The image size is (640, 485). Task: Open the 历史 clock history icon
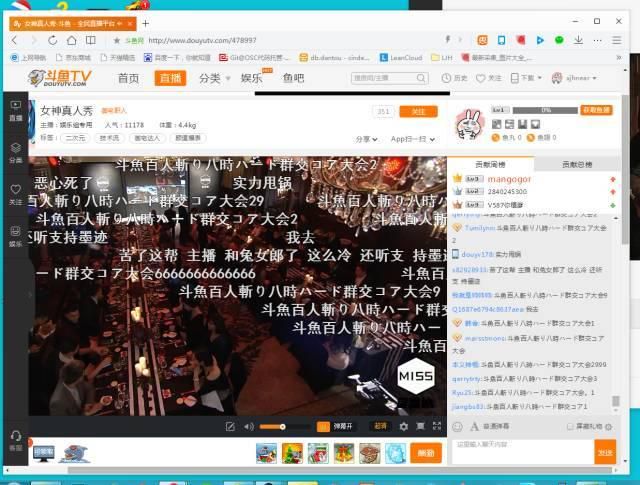pyautogui.click(x=446, y=78)
